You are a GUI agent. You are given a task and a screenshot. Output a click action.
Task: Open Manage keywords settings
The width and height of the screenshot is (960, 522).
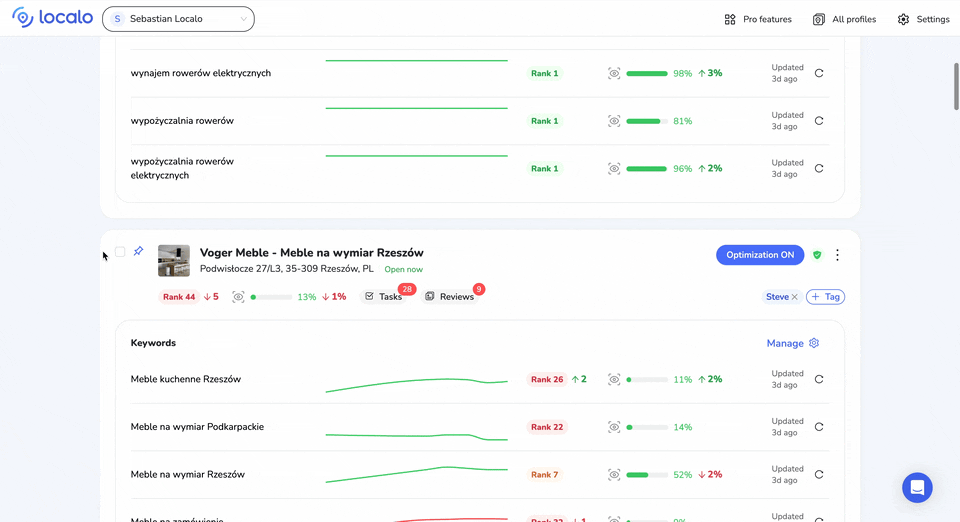pyautogui.click(x=792, y=343)
